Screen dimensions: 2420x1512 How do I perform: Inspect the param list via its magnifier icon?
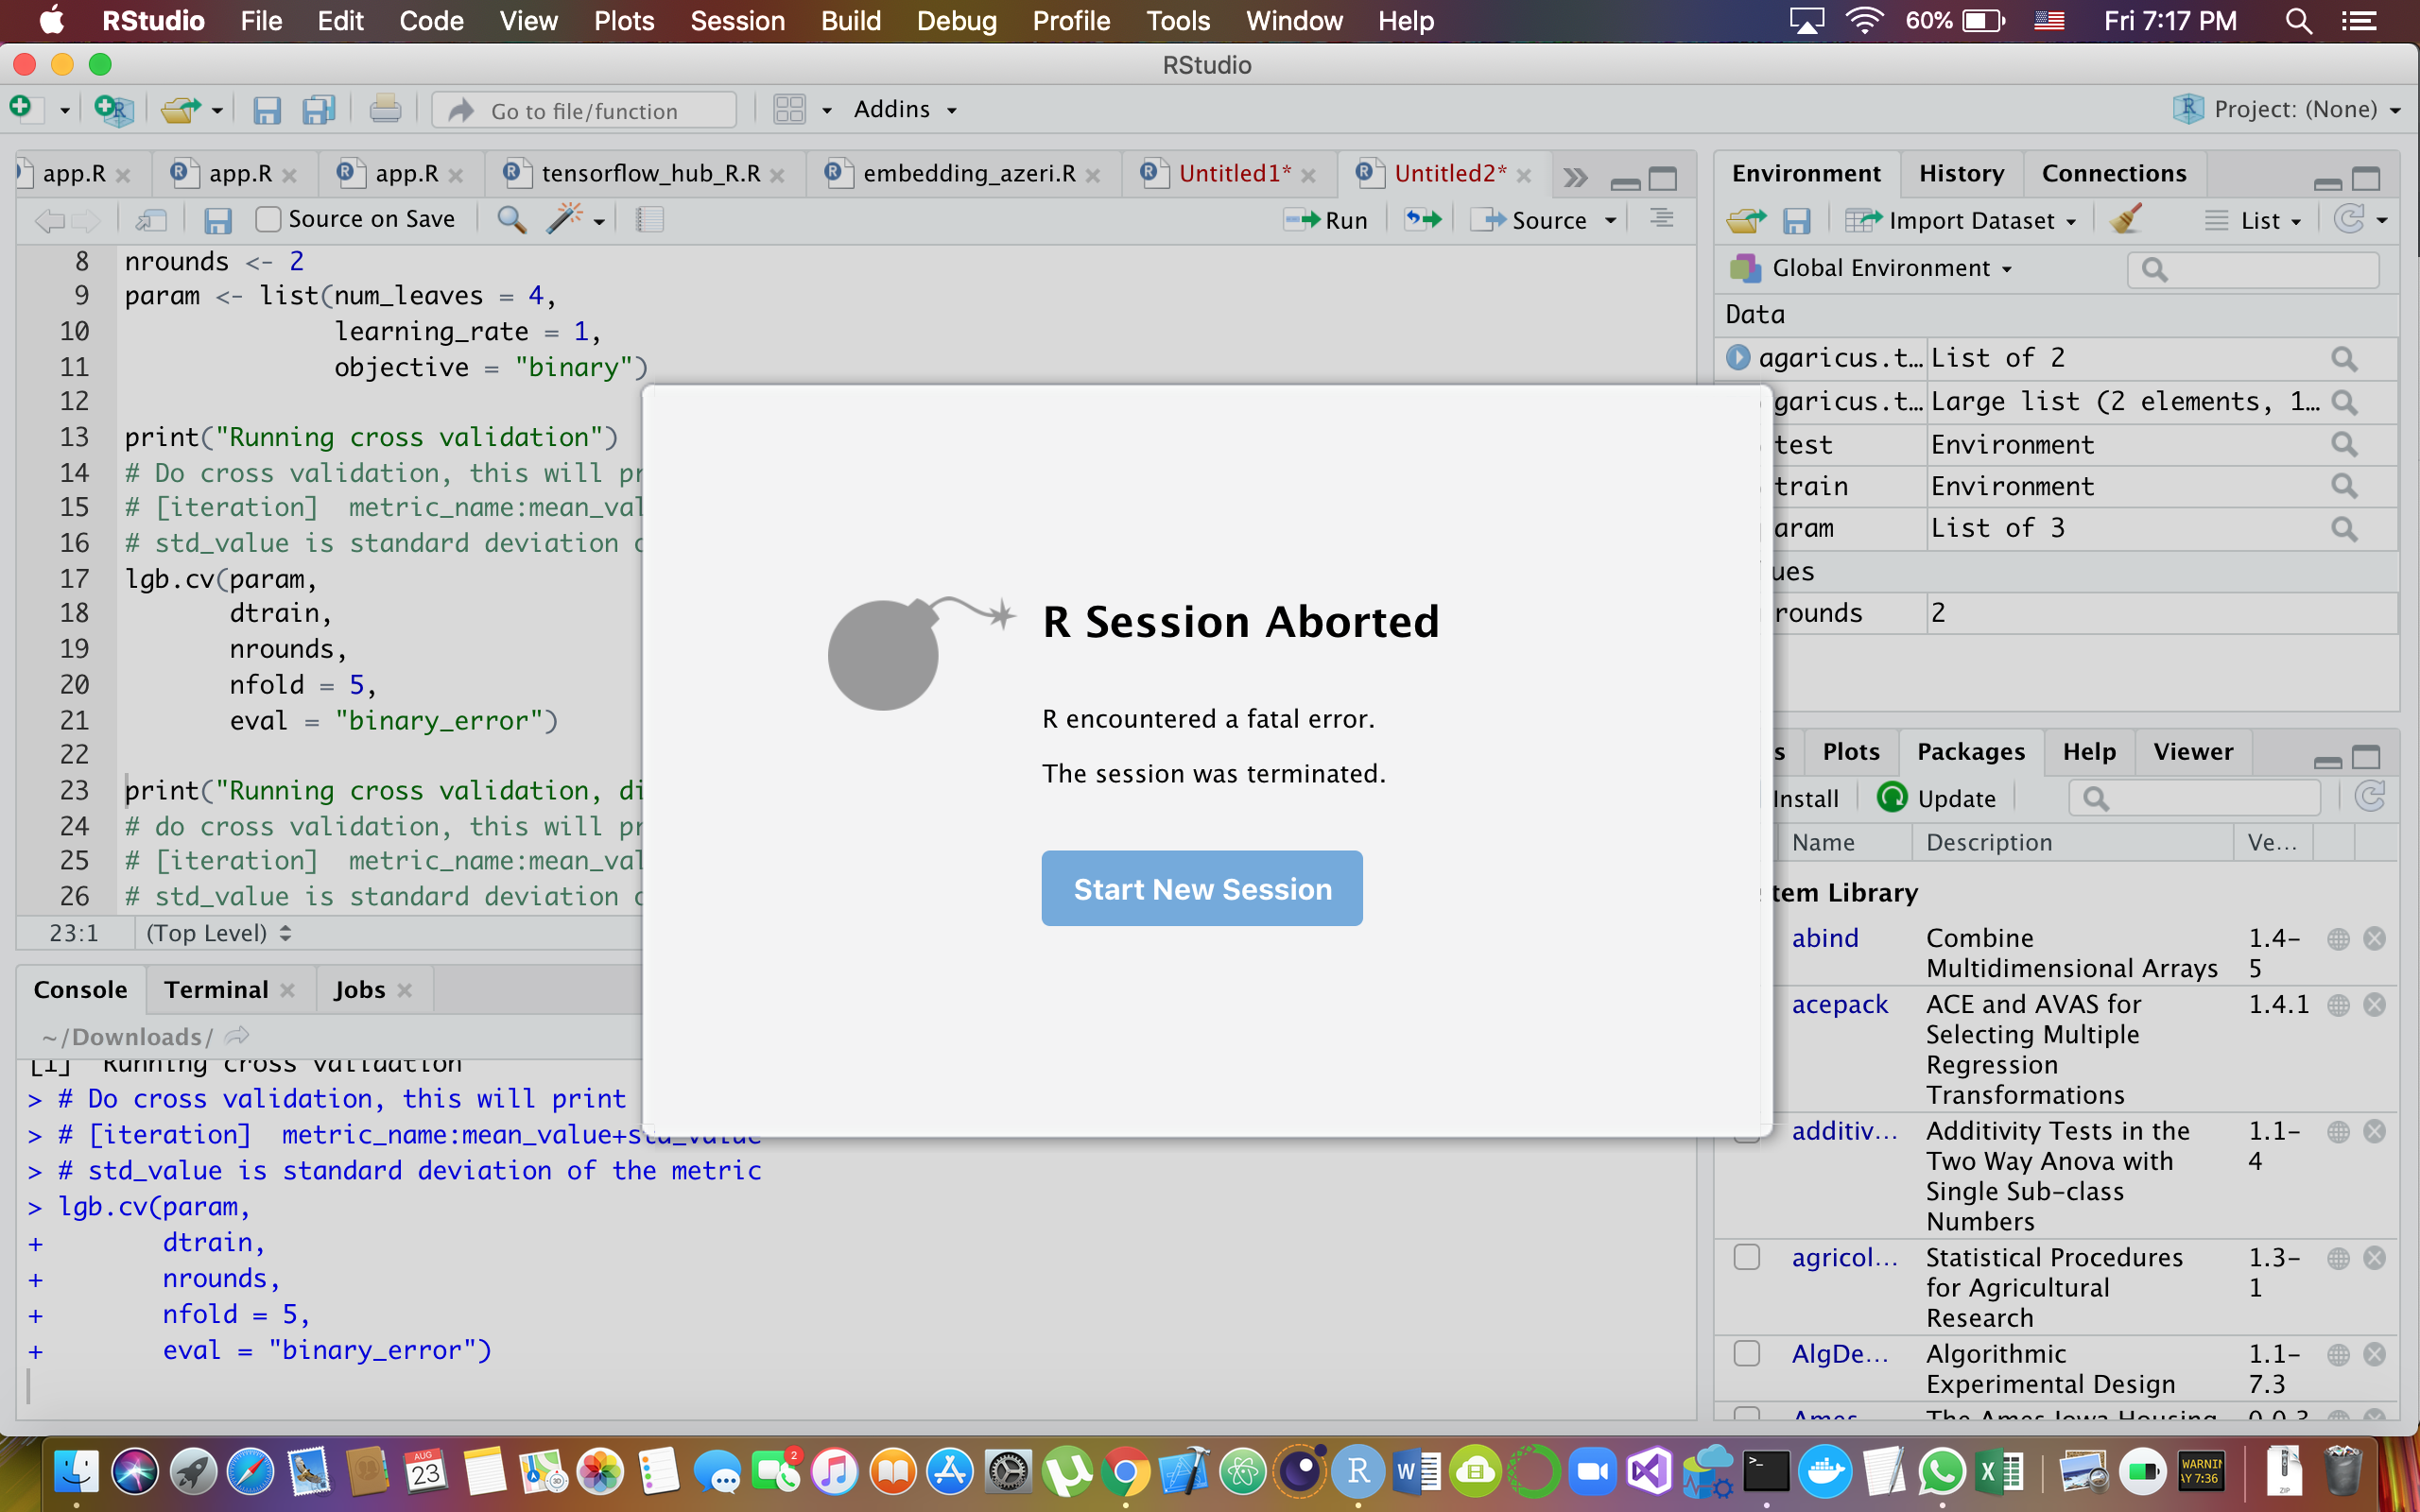tap(2345, 528)
